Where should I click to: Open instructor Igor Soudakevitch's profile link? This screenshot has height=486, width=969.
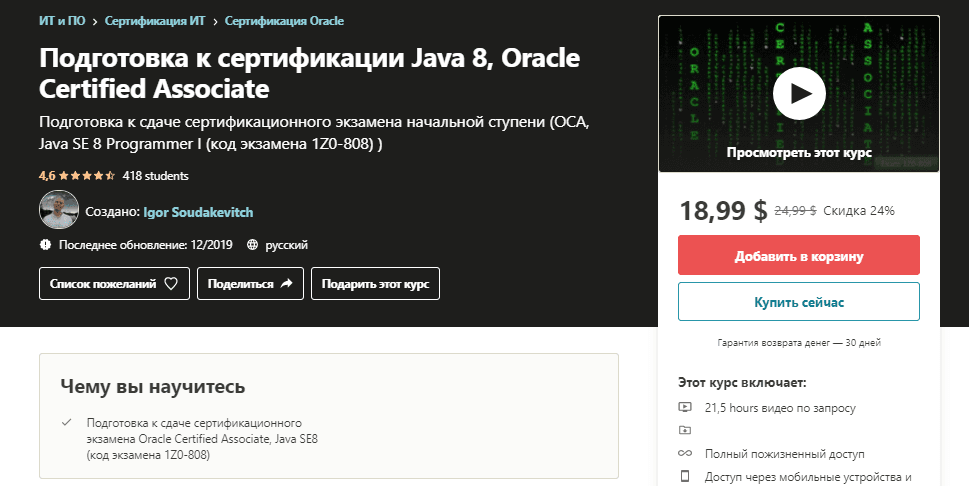(x=198, y=212)
